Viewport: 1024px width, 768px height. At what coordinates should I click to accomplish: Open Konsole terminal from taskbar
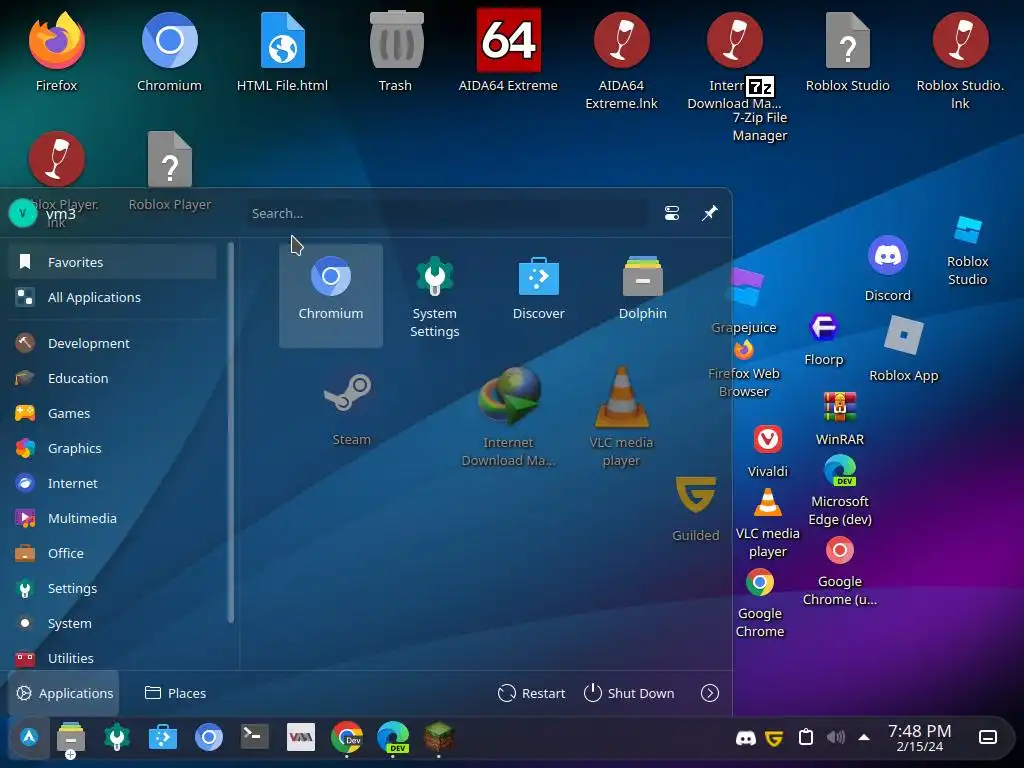(254, 737)
